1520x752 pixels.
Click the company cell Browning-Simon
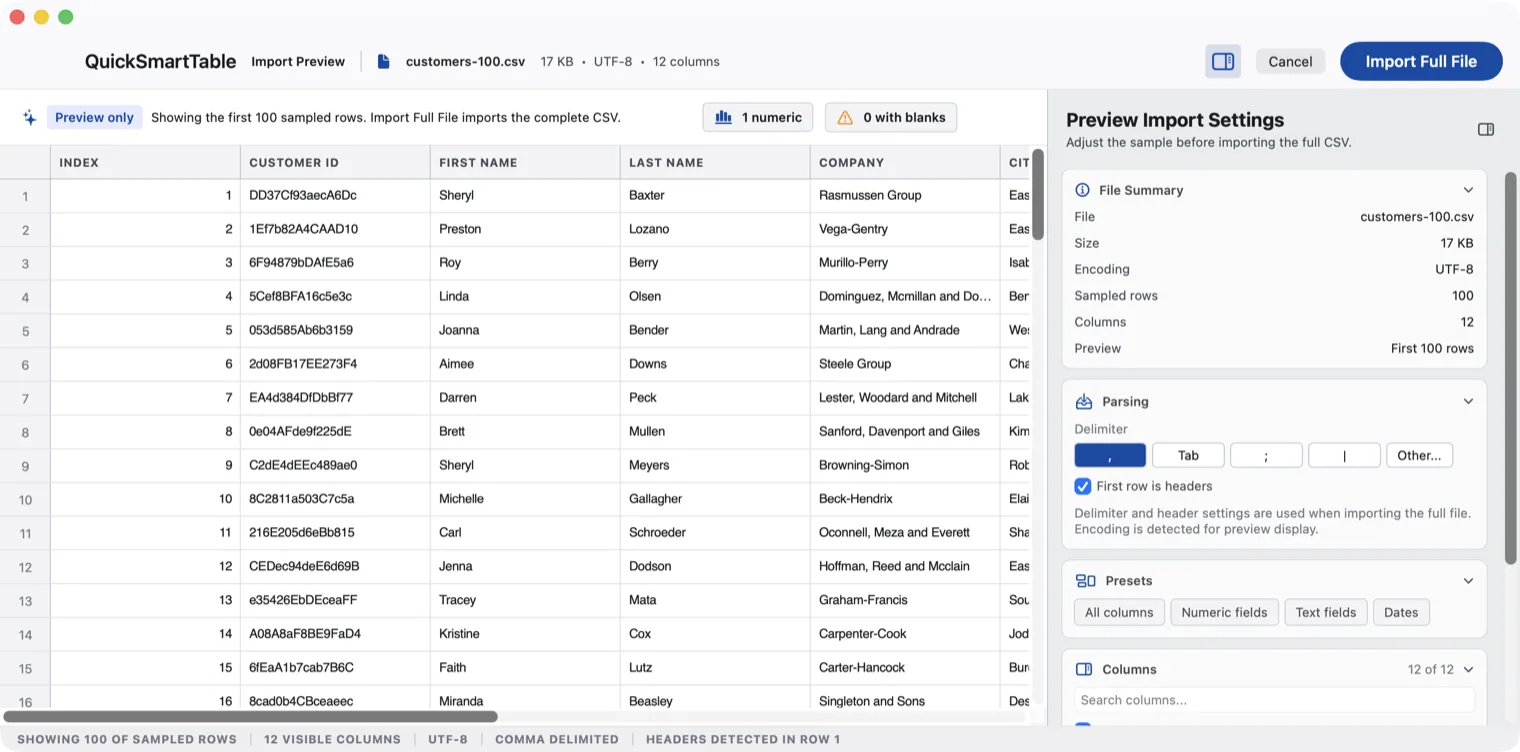click(x=905, y=465)
